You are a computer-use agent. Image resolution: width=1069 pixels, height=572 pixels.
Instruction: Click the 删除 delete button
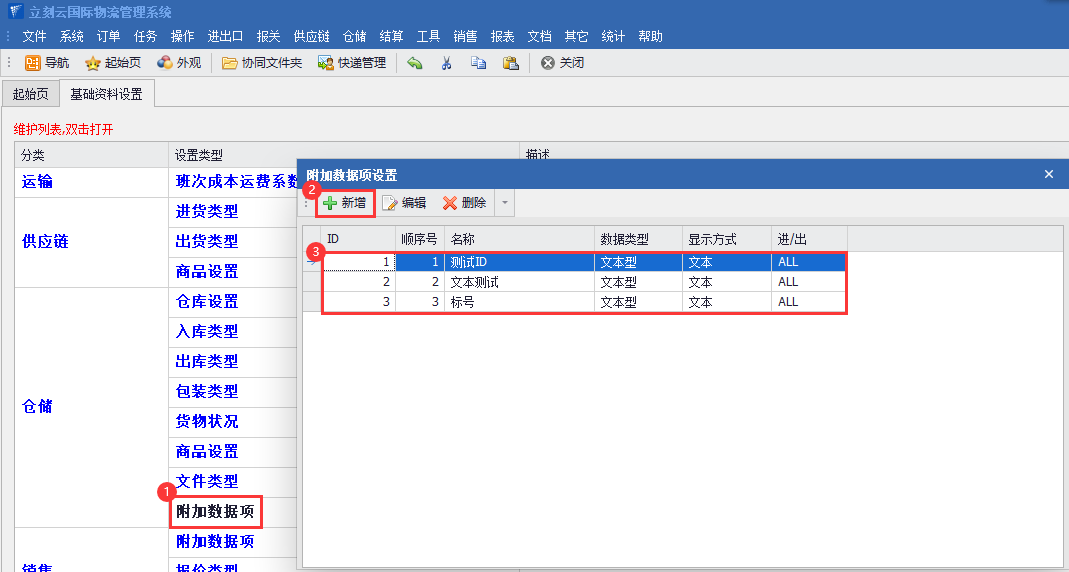[x=464, y=203]
